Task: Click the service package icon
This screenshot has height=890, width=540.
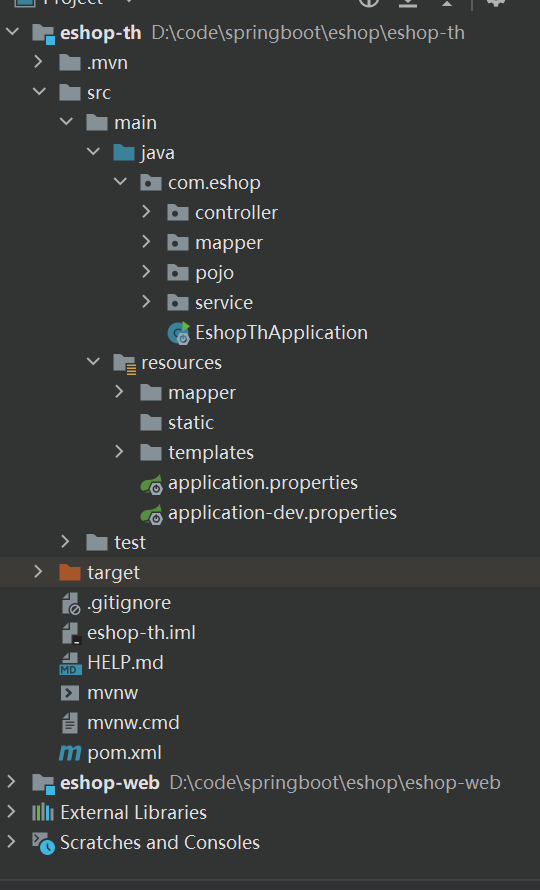Action: tap(178, 303)
